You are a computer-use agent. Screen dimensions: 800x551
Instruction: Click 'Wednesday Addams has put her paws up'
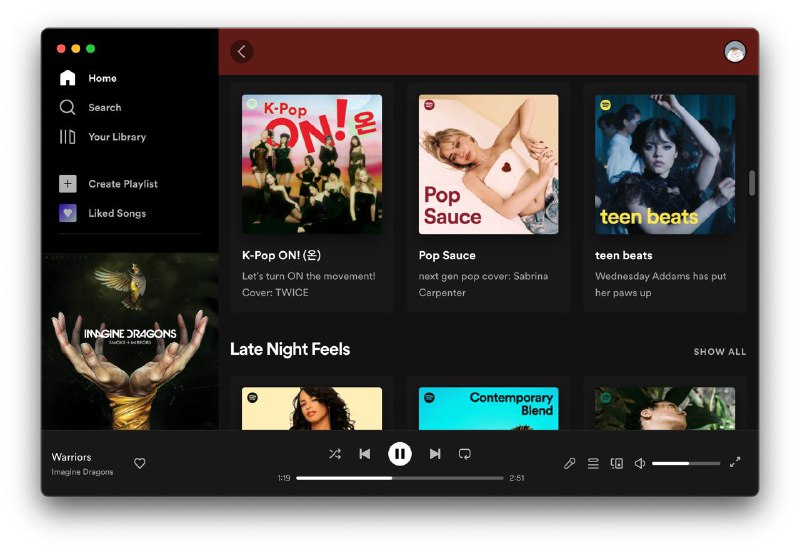[660, 284]
